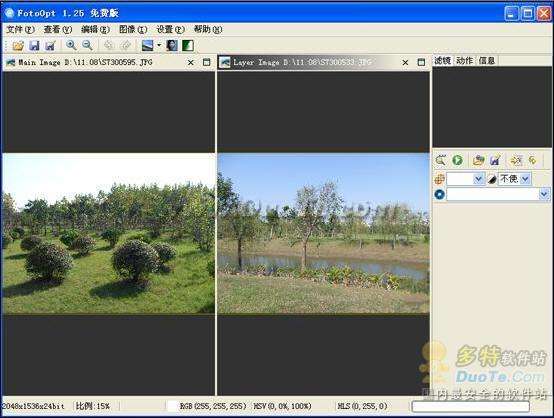Screen dimensions: 554x418
Task: Click filter preview magnifier icon in side panel
Action: tap(441, 160)
